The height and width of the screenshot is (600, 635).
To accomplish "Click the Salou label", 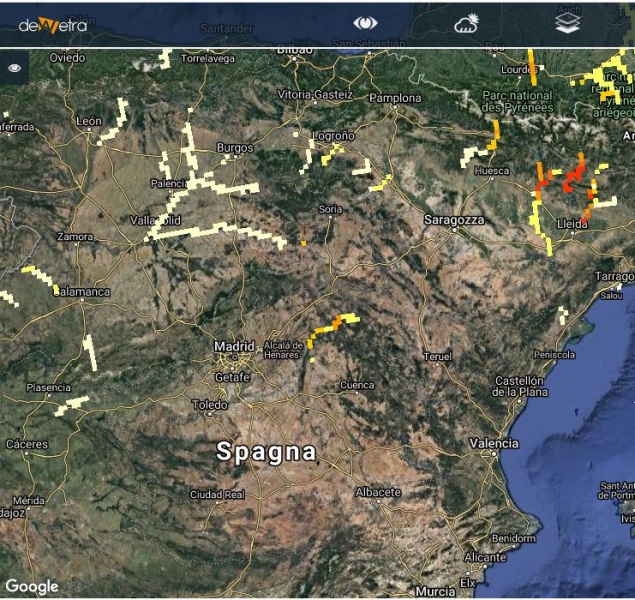I will [611, 296].
